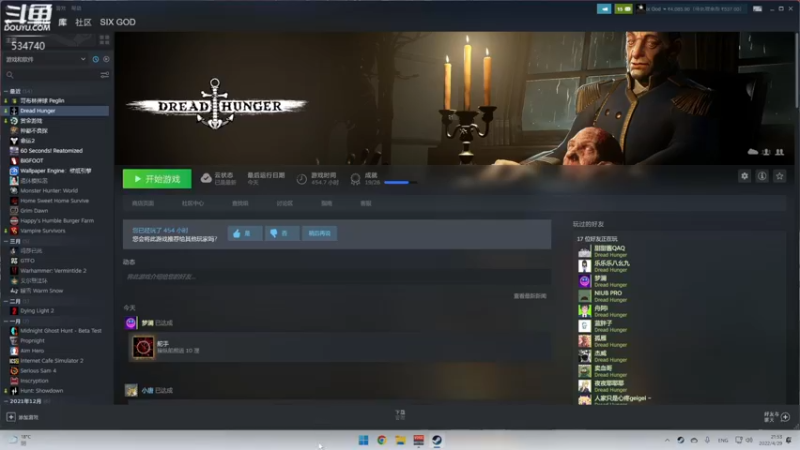The width and height of the screenshot is (800, 450).
Task: Click the Add a Game plus button
Action: [x=11, y=417]
